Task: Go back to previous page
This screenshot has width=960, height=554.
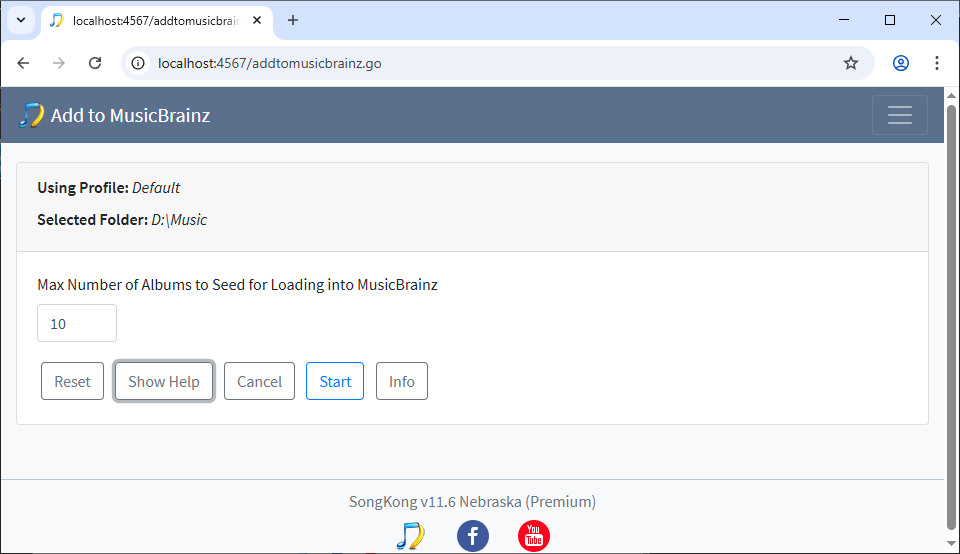Action: point(23,63)
